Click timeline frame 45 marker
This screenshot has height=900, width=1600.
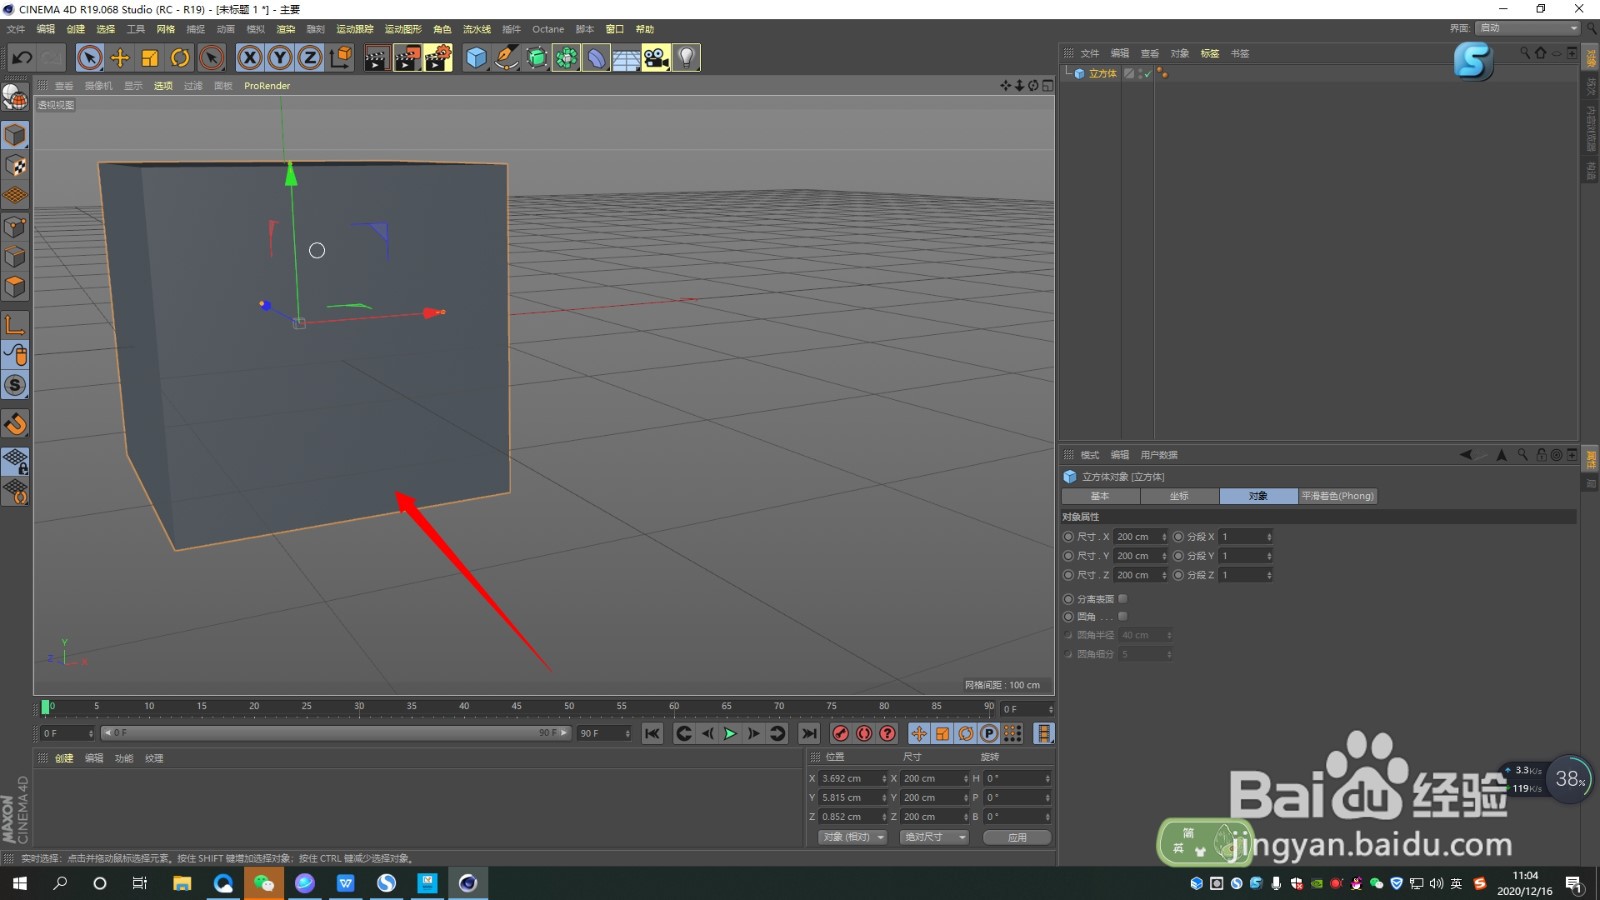516,707
